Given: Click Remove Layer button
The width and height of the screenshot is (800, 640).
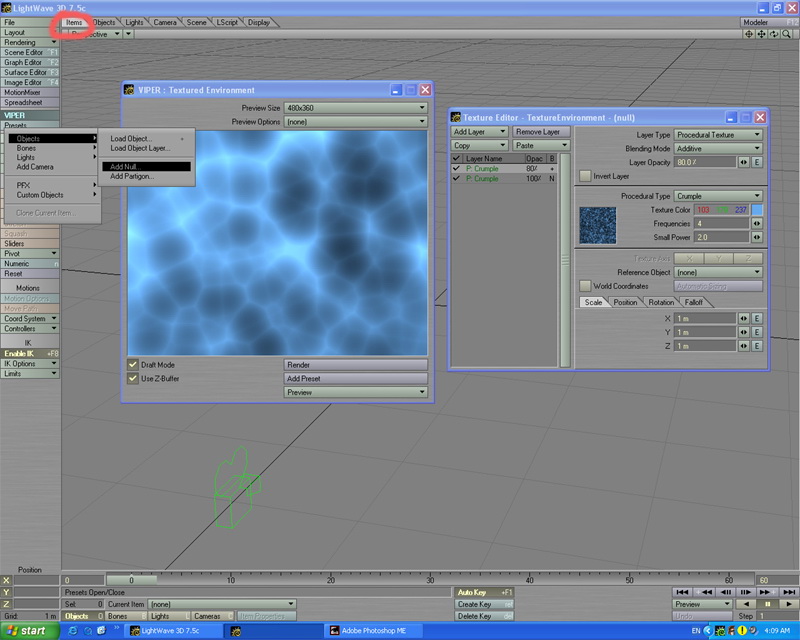Looking at the screenshot, I should point(541,132).
